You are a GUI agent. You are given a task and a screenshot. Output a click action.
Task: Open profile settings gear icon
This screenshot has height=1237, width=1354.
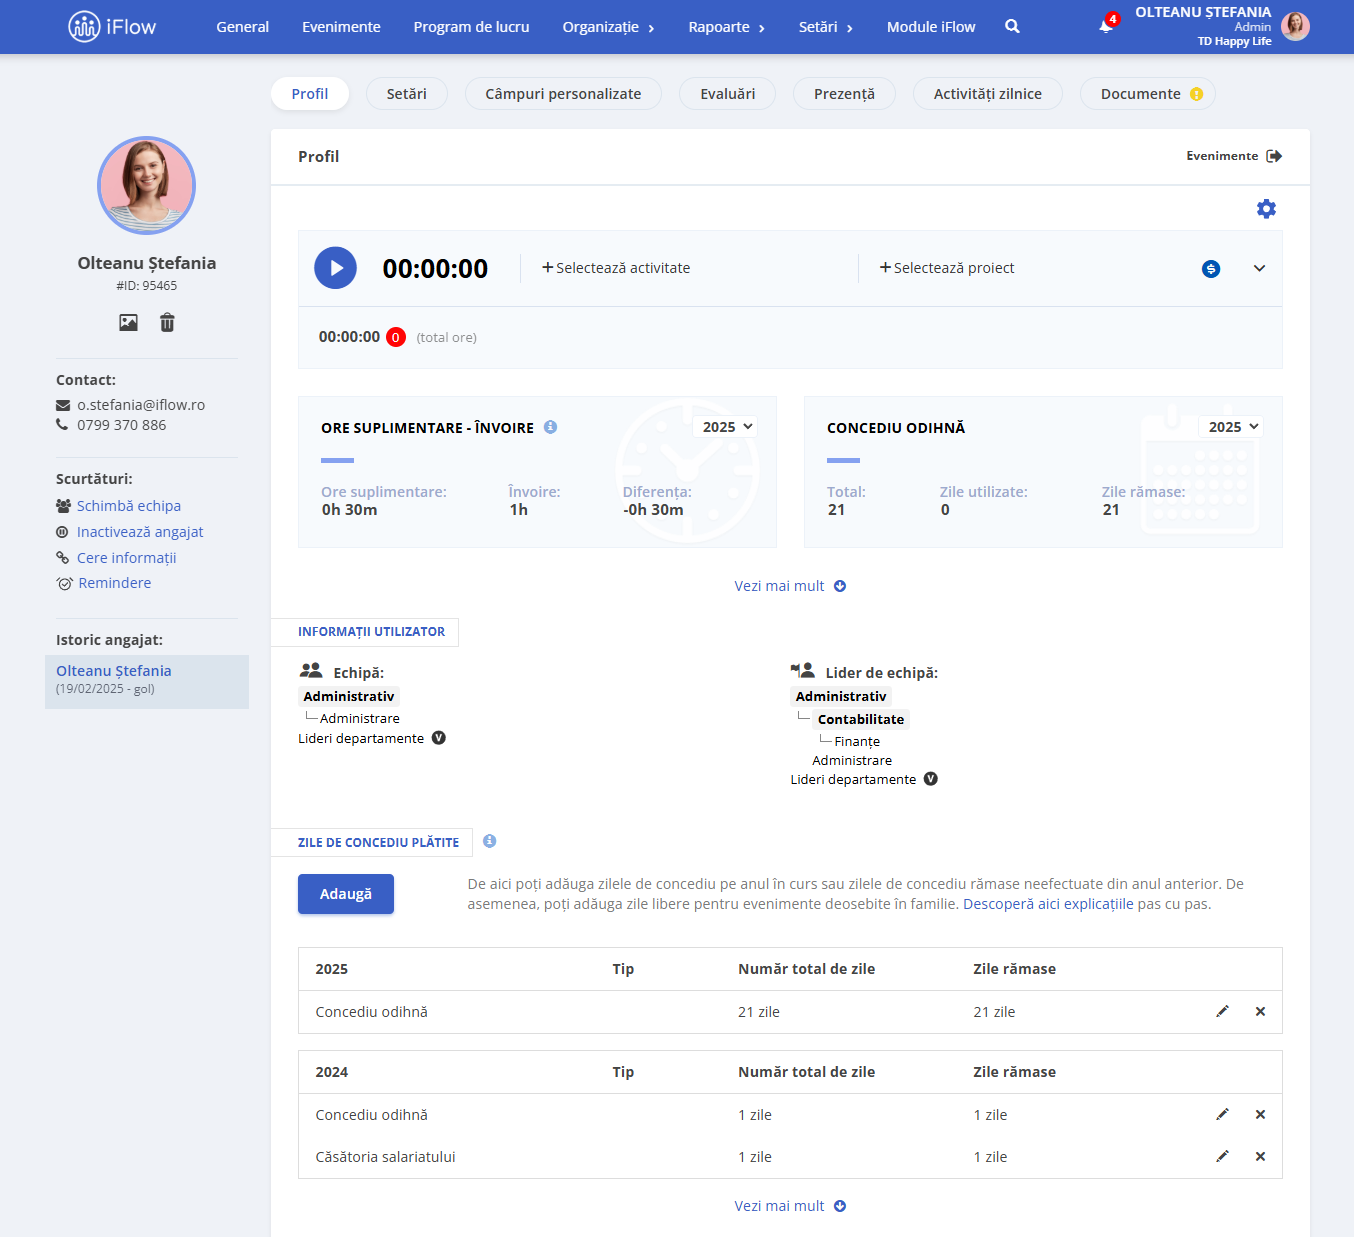click(1266, 209)
